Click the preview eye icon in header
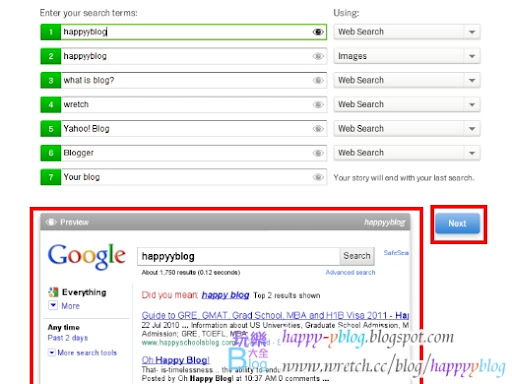The width and height of the screenshot is (512, 384). (51, 222)
